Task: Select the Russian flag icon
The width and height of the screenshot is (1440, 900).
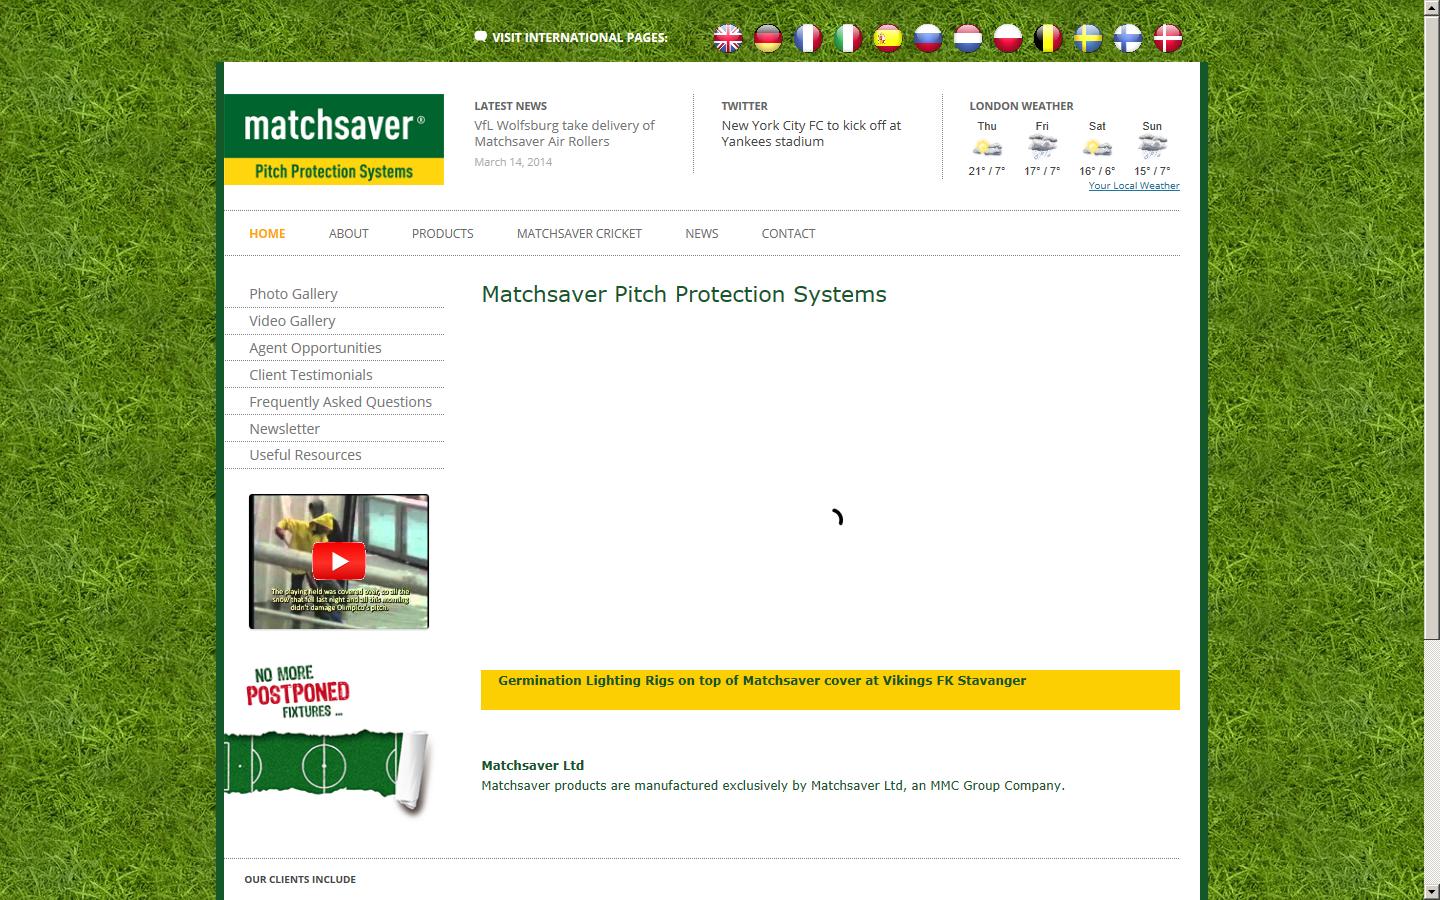Action: point(927,38)
